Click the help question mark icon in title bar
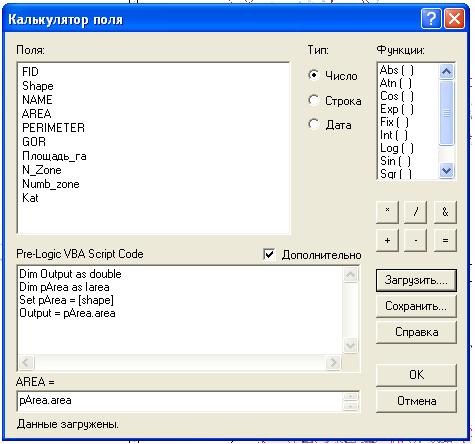Image resolution: width=475 pixels, height=444 pixels. click(x=431, y=19)
